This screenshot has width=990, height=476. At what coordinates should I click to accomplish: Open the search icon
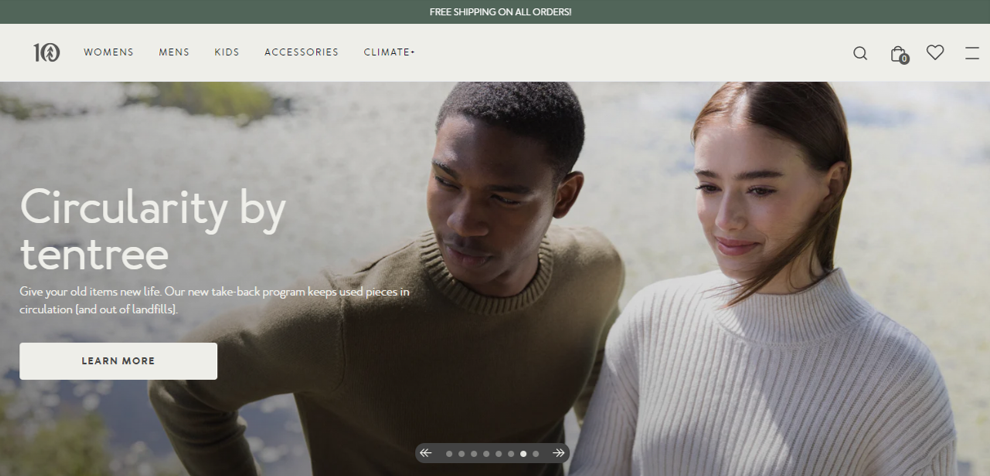pyautogui.click(x=860, y=53)
